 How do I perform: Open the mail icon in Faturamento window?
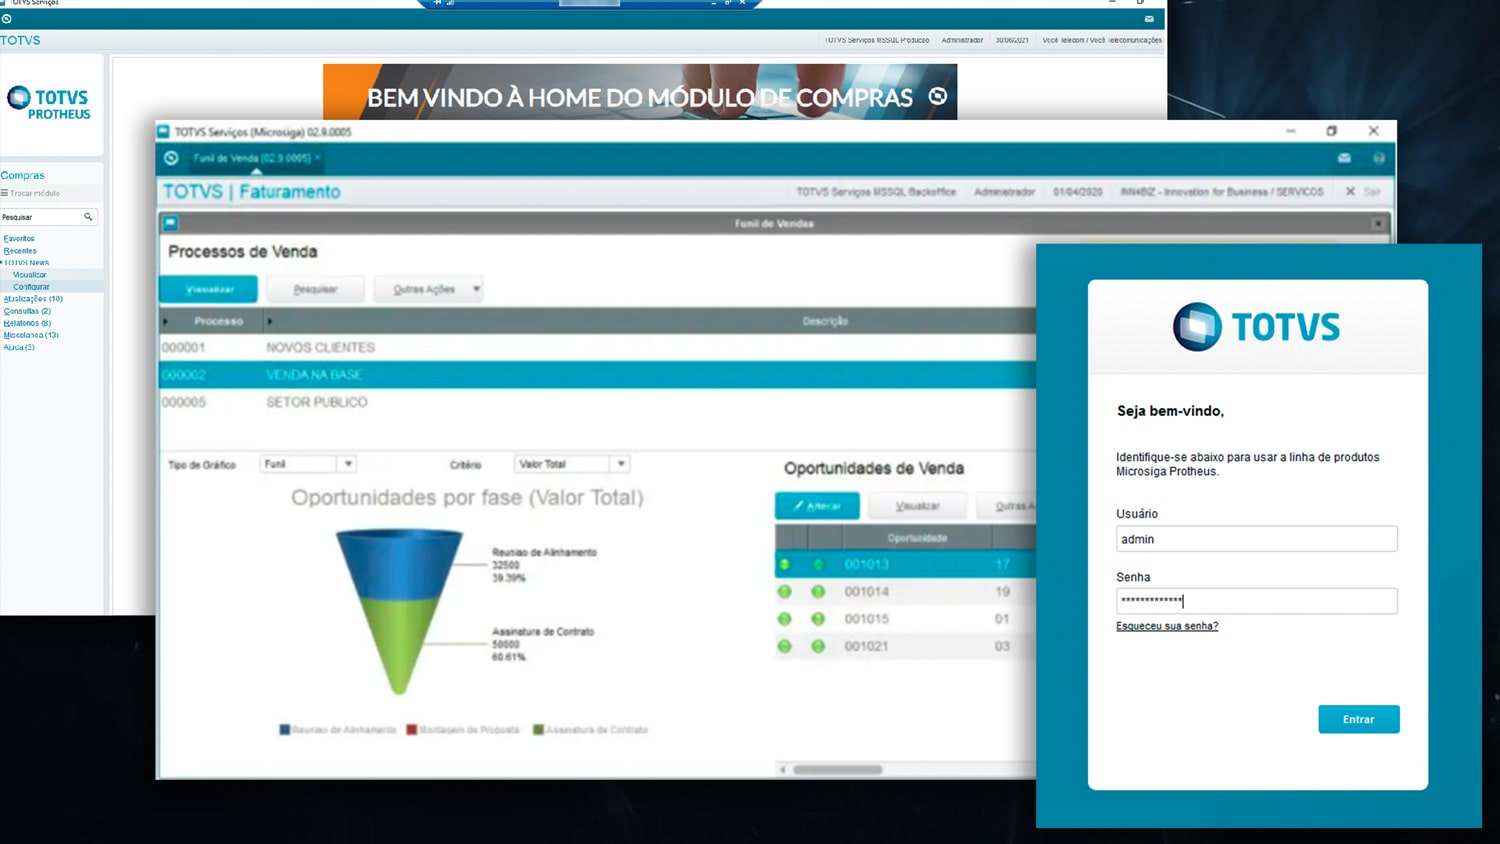[x=1344, y=158]
